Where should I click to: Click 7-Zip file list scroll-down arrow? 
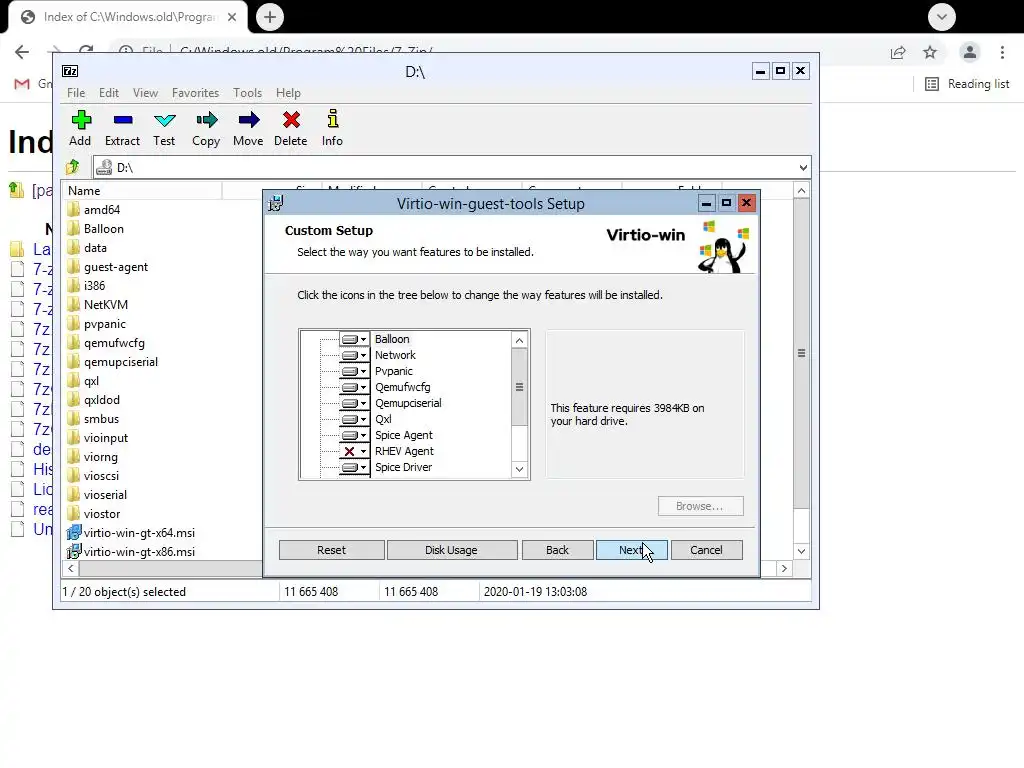click(x=801, y=551)
